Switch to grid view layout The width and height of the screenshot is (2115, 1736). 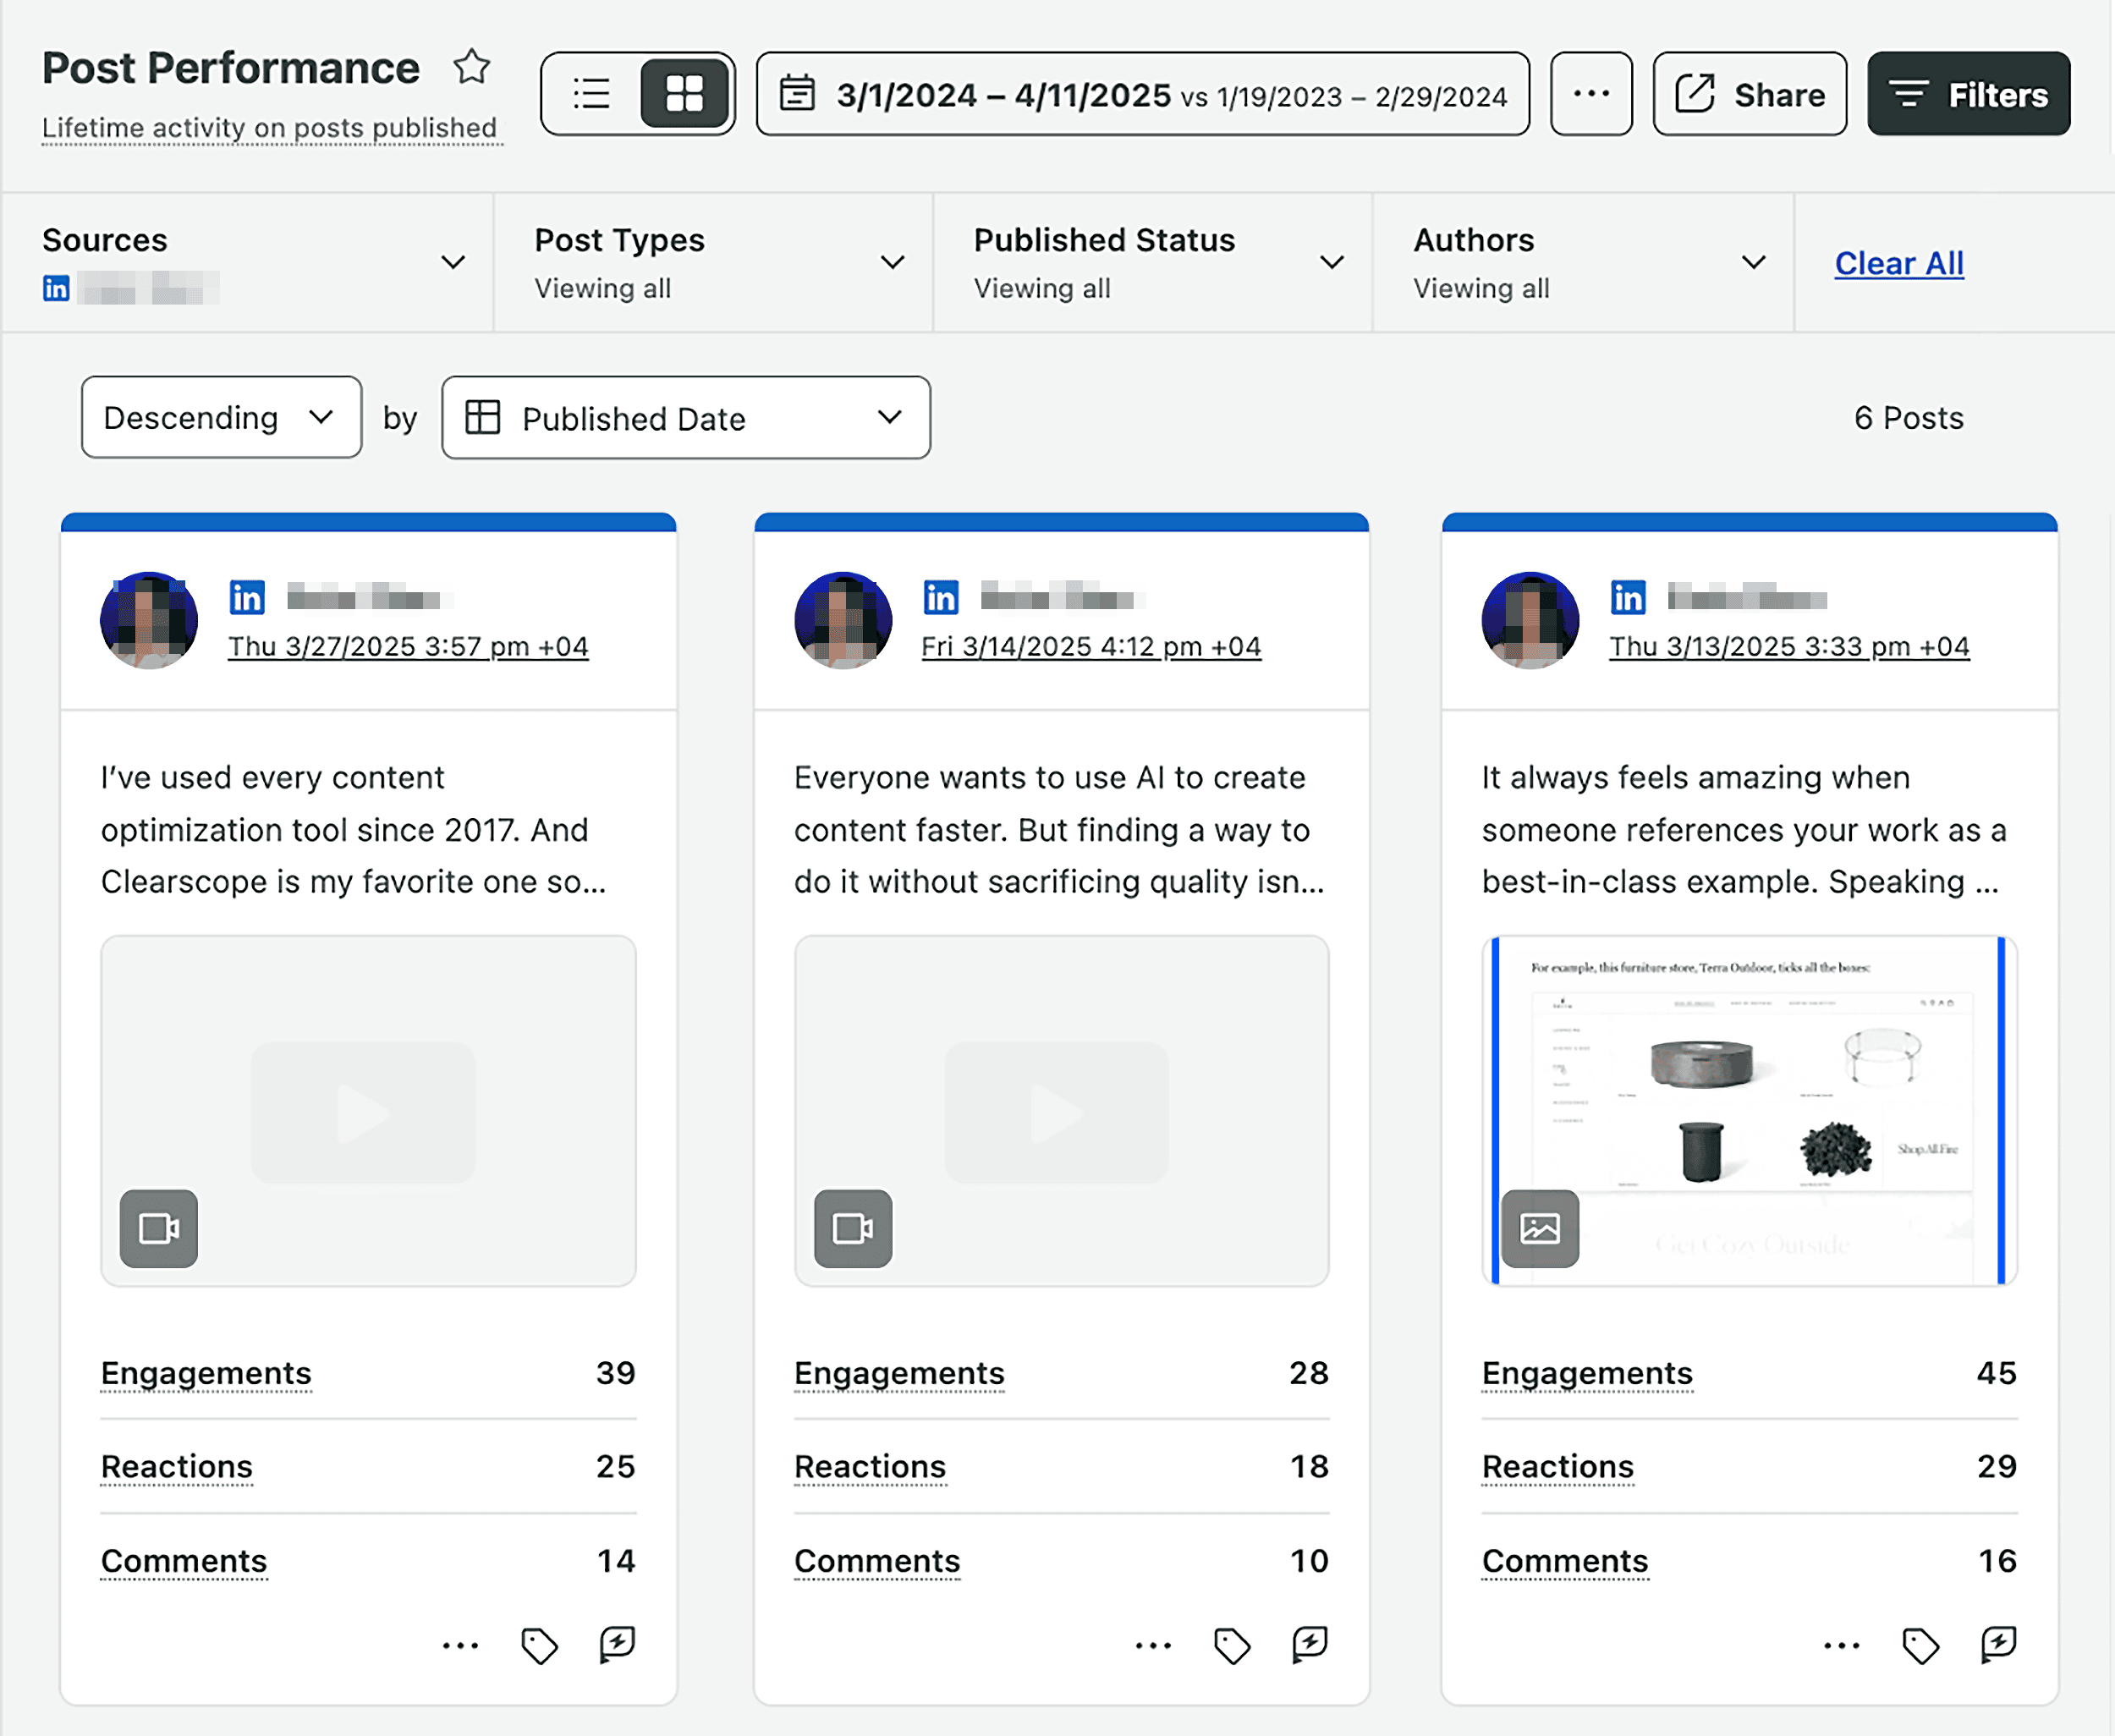tap(684, 94)
